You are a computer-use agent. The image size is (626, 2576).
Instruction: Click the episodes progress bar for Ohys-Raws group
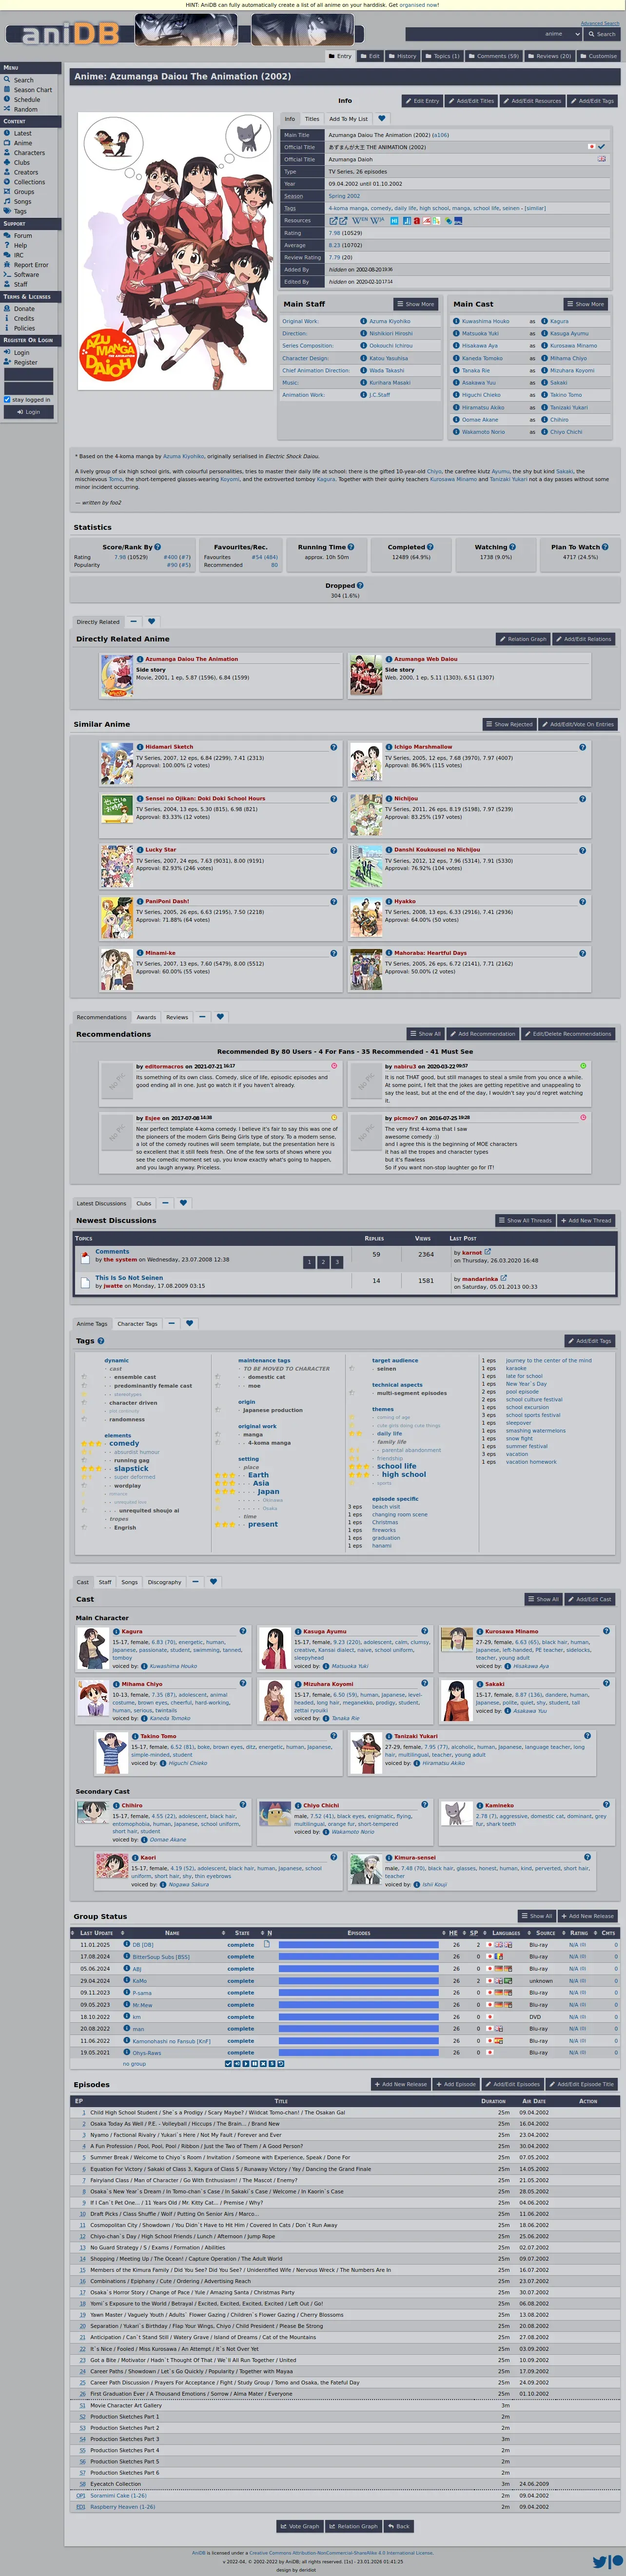pos(359,2053)
